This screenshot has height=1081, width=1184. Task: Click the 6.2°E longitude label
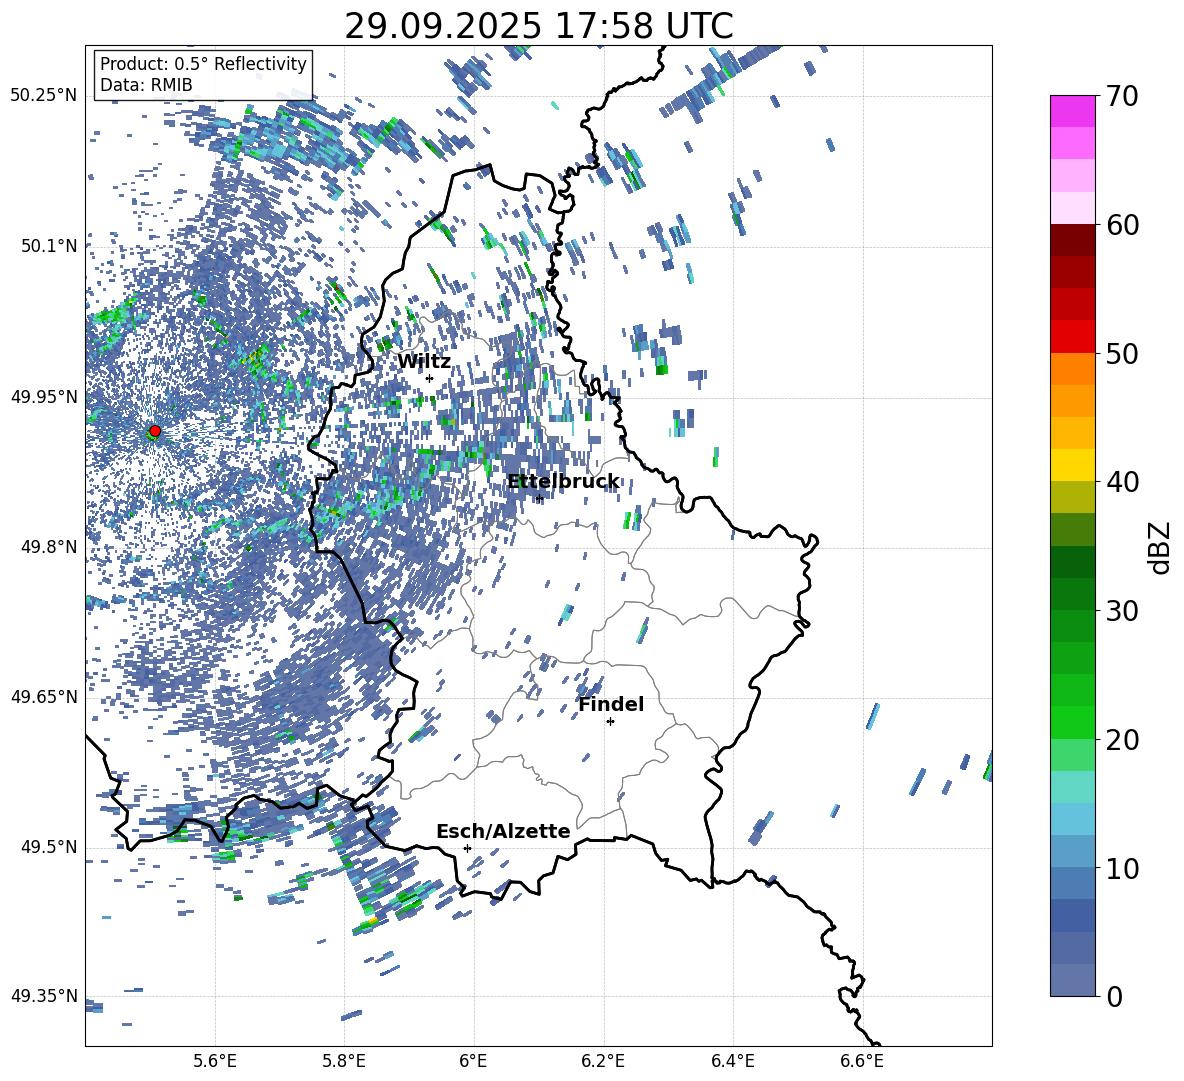(x=603, y=1061)
